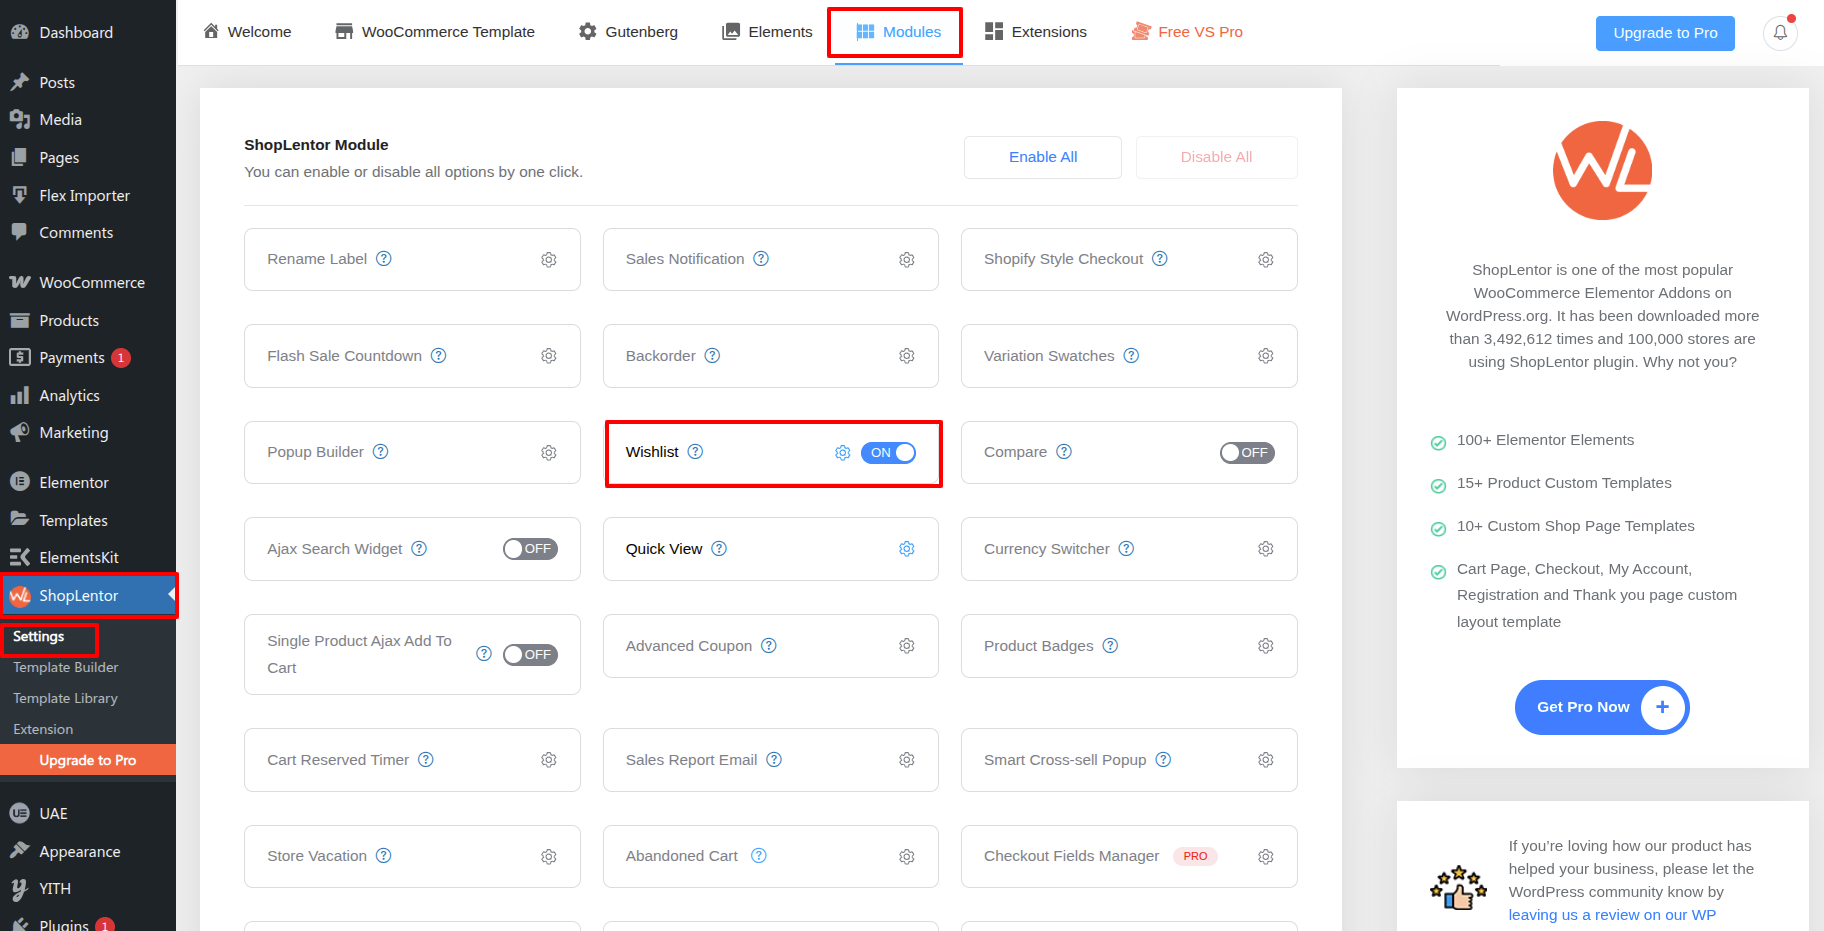Select the Modules tab
The height and width of the screenshot is (931, 1824).
click(x=898, y=32)
